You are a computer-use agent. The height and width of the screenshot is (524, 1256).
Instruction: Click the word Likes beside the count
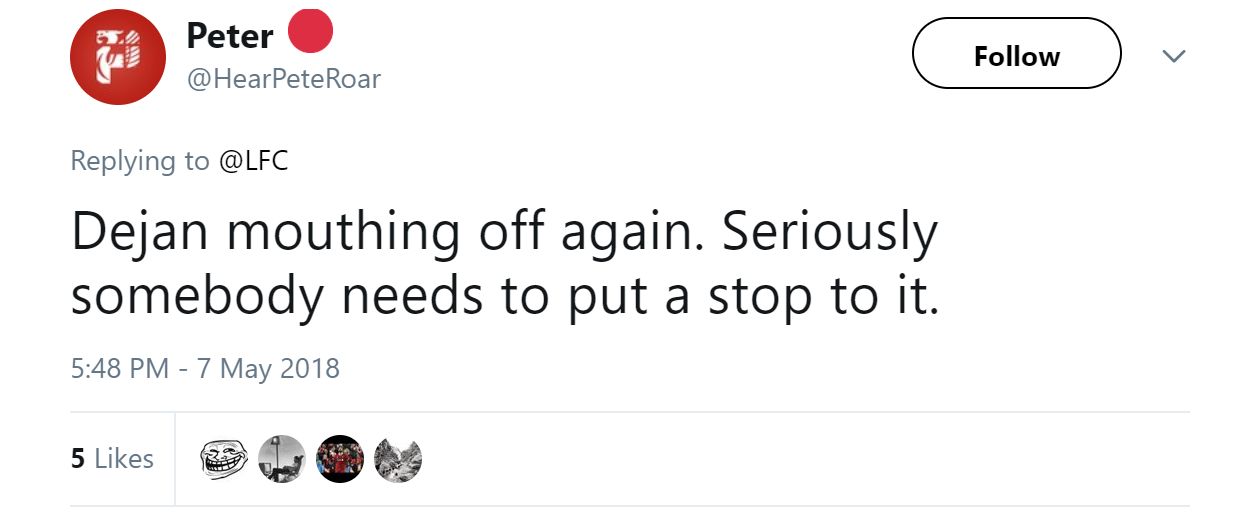pos(124,459)
